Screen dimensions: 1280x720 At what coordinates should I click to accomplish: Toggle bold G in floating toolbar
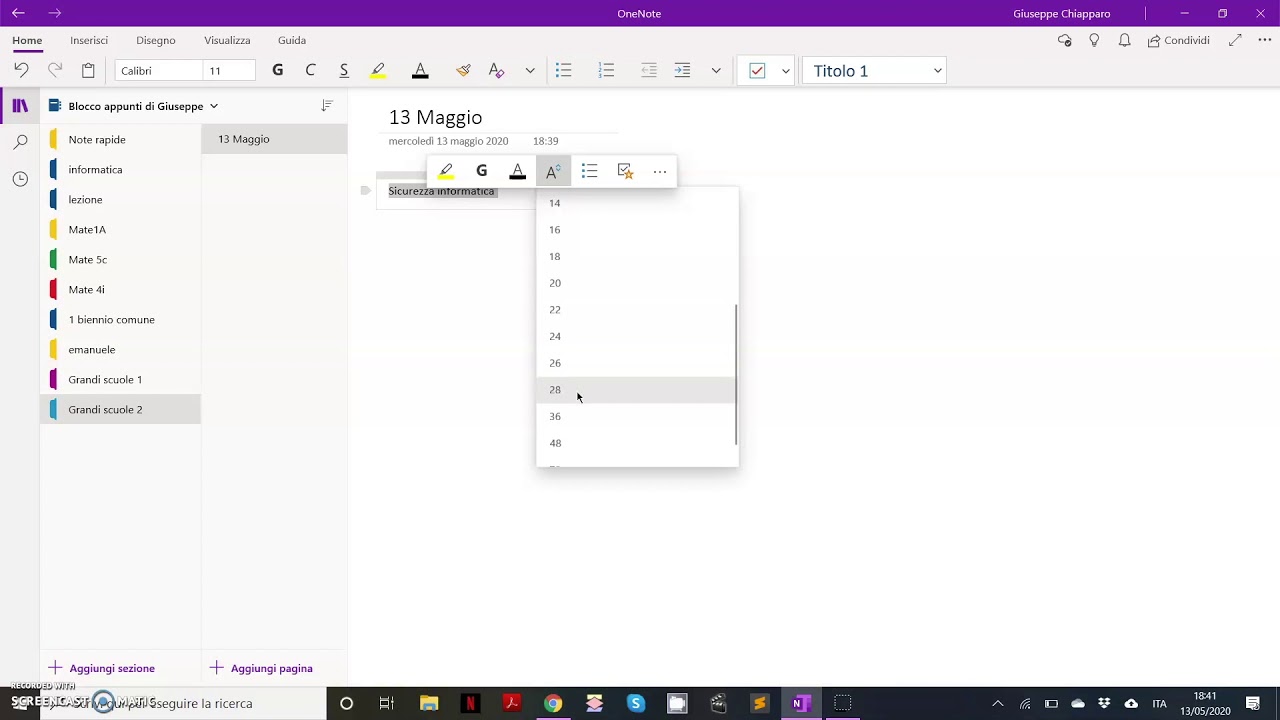[x=482, y=171]
